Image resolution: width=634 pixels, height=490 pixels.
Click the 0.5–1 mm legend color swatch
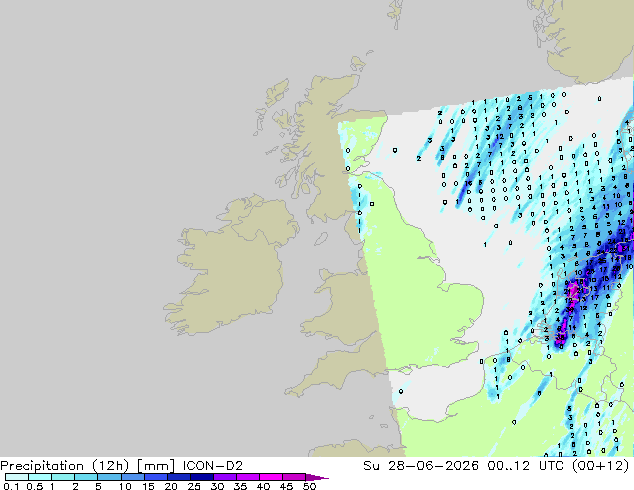[40, 477]
